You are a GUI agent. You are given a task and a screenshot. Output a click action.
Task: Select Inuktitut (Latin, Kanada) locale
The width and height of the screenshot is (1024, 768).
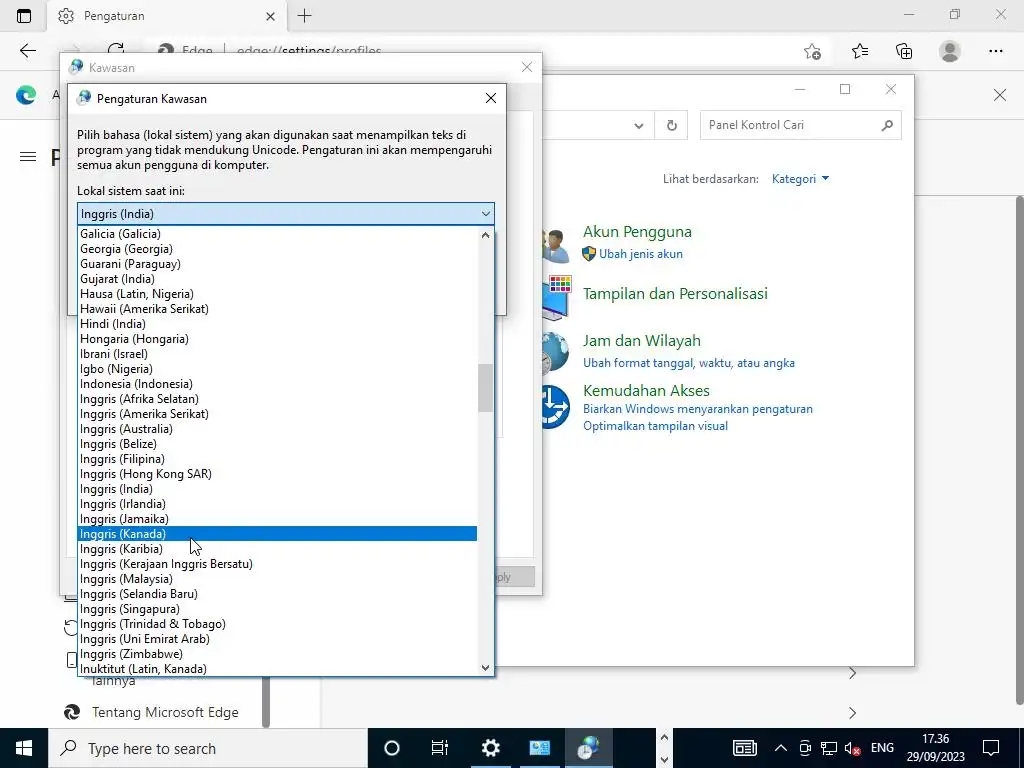tap(277, 669)
